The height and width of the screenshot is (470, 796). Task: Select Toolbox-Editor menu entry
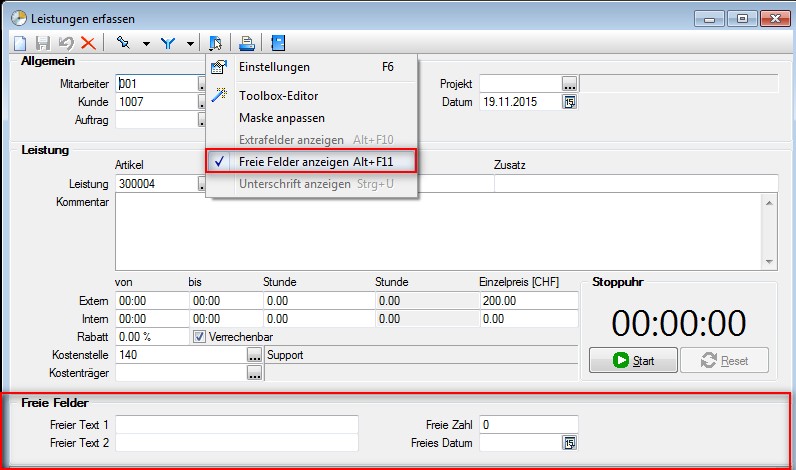click(278, 95)
